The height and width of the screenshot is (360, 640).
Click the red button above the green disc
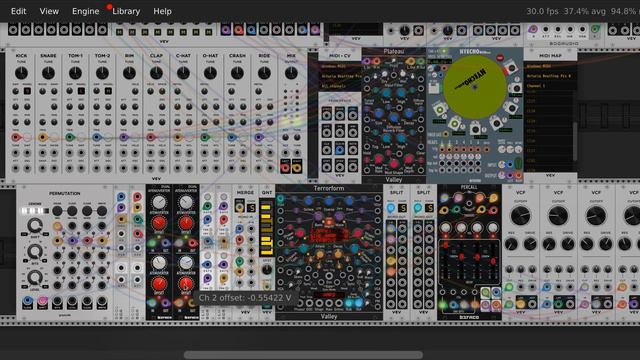click(x=500, y=58)
